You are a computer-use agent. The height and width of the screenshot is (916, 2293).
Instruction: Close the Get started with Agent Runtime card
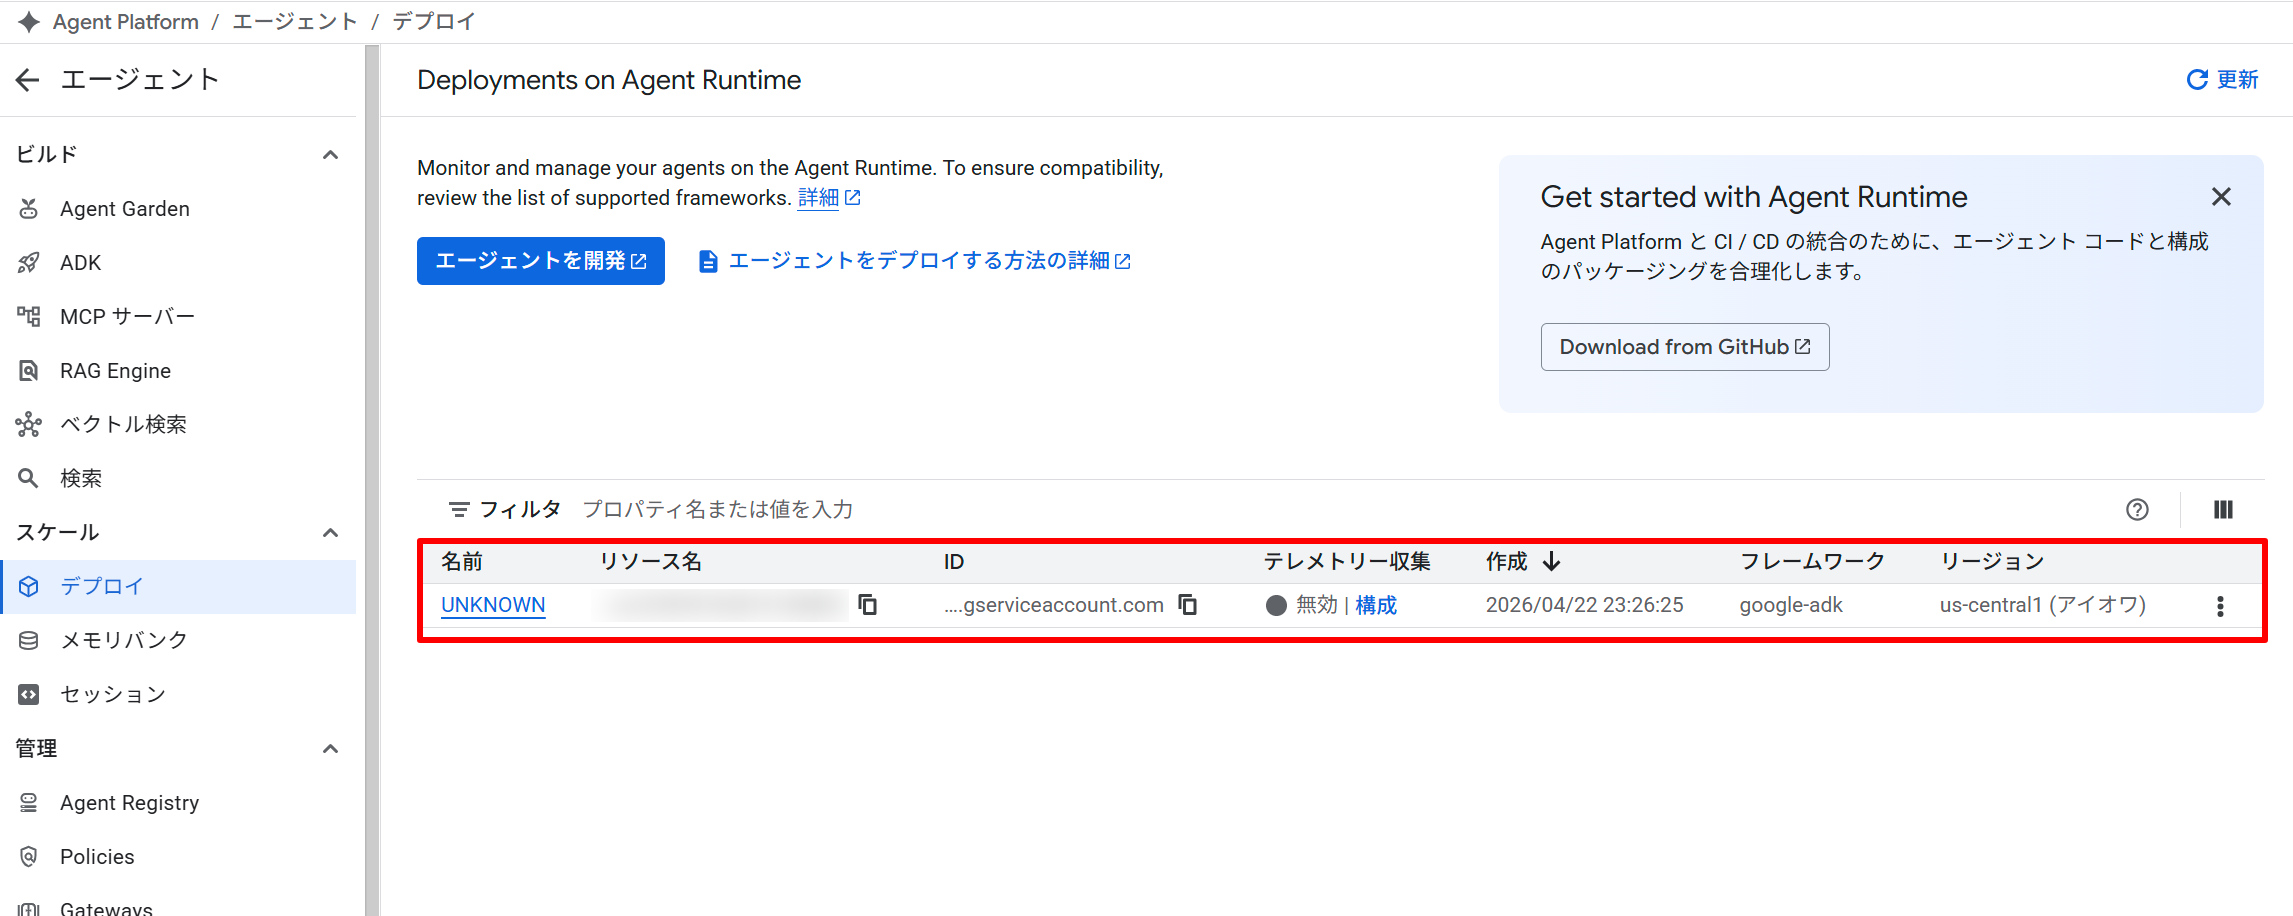(2221, 197)
